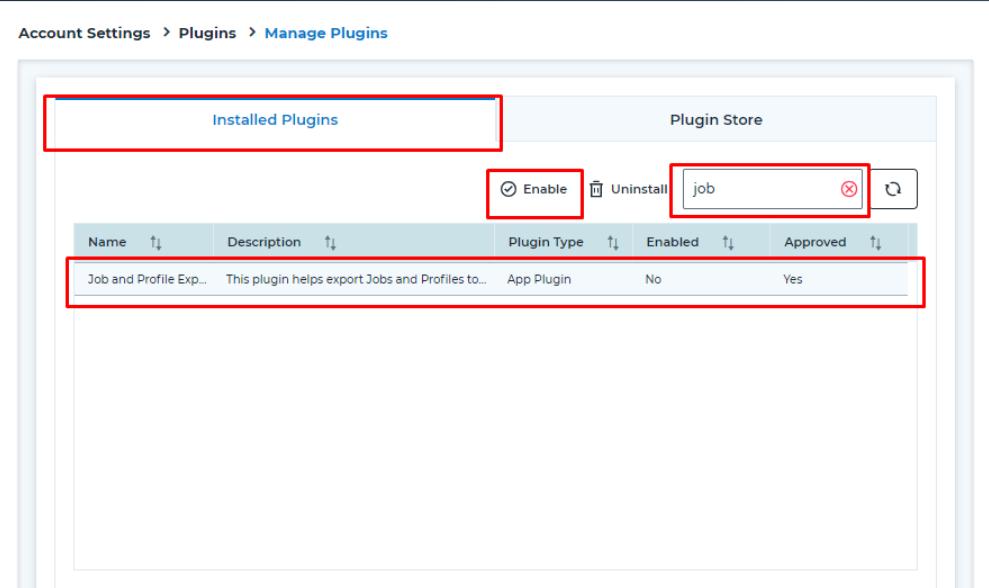Click the checkmark icon on Enable button

tap(510, 188)
